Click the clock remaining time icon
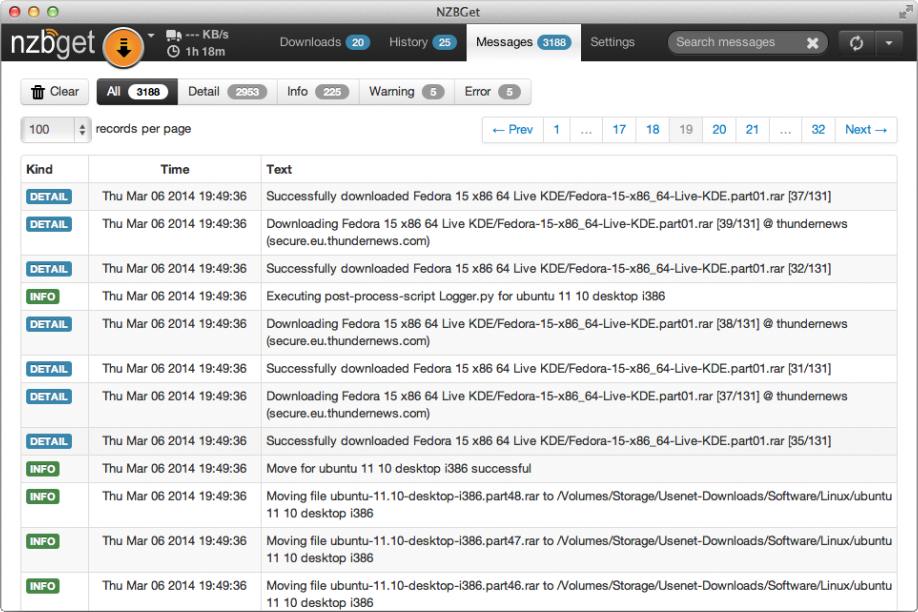Image resolution: width=918 pixels, height=612 pixels. coord(173,52)
